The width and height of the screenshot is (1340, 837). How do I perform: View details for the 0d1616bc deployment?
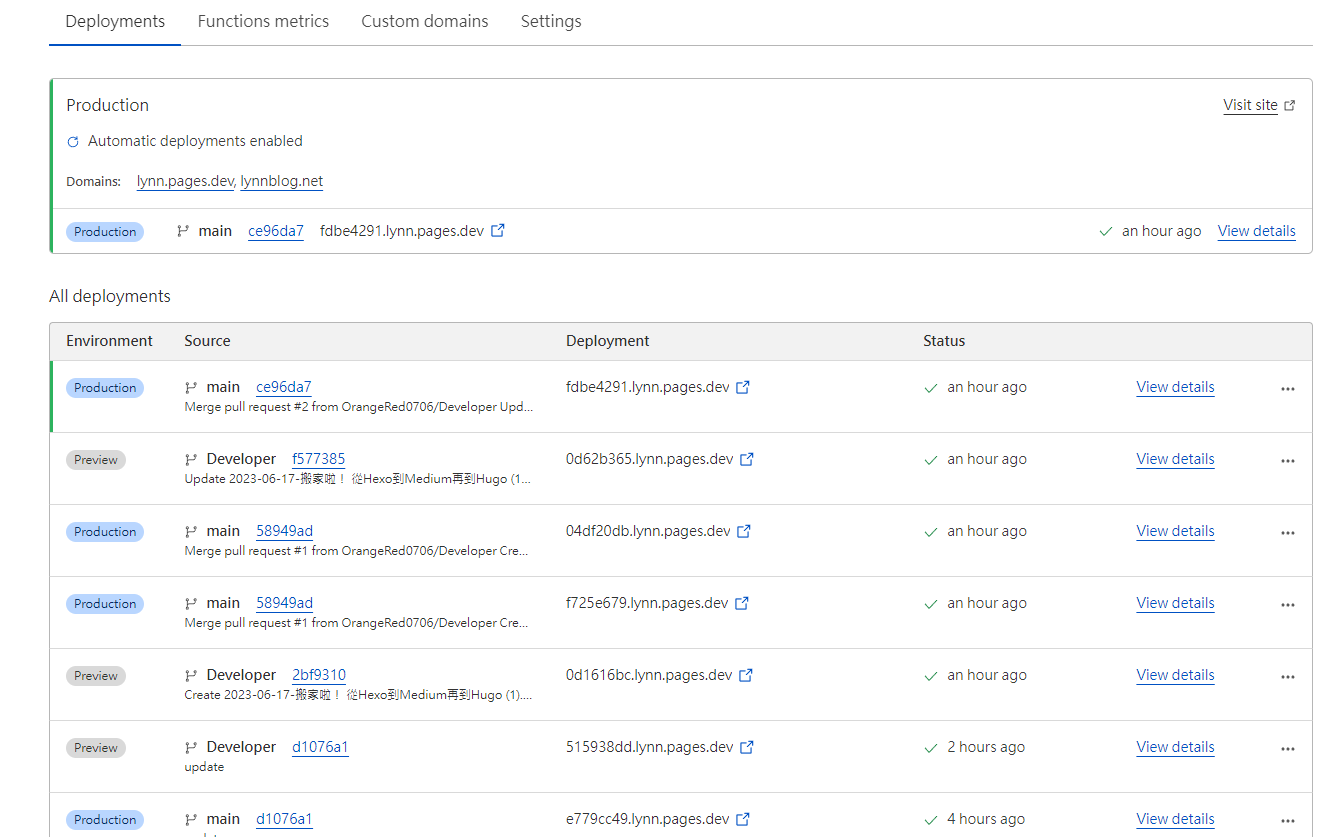pos(1175,675)
